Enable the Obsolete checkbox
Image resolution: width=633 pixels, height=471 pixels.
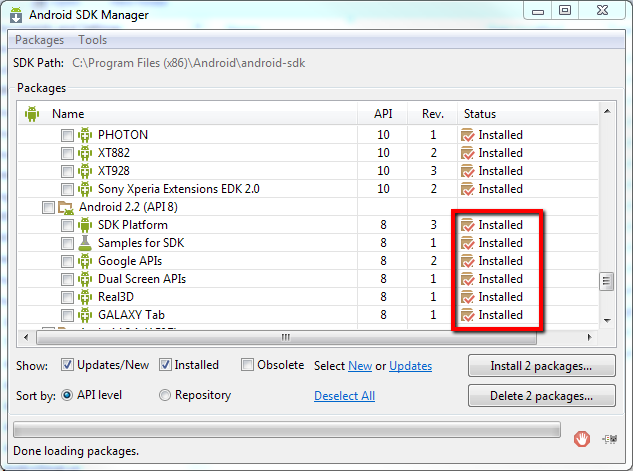[x=248, y=365]
